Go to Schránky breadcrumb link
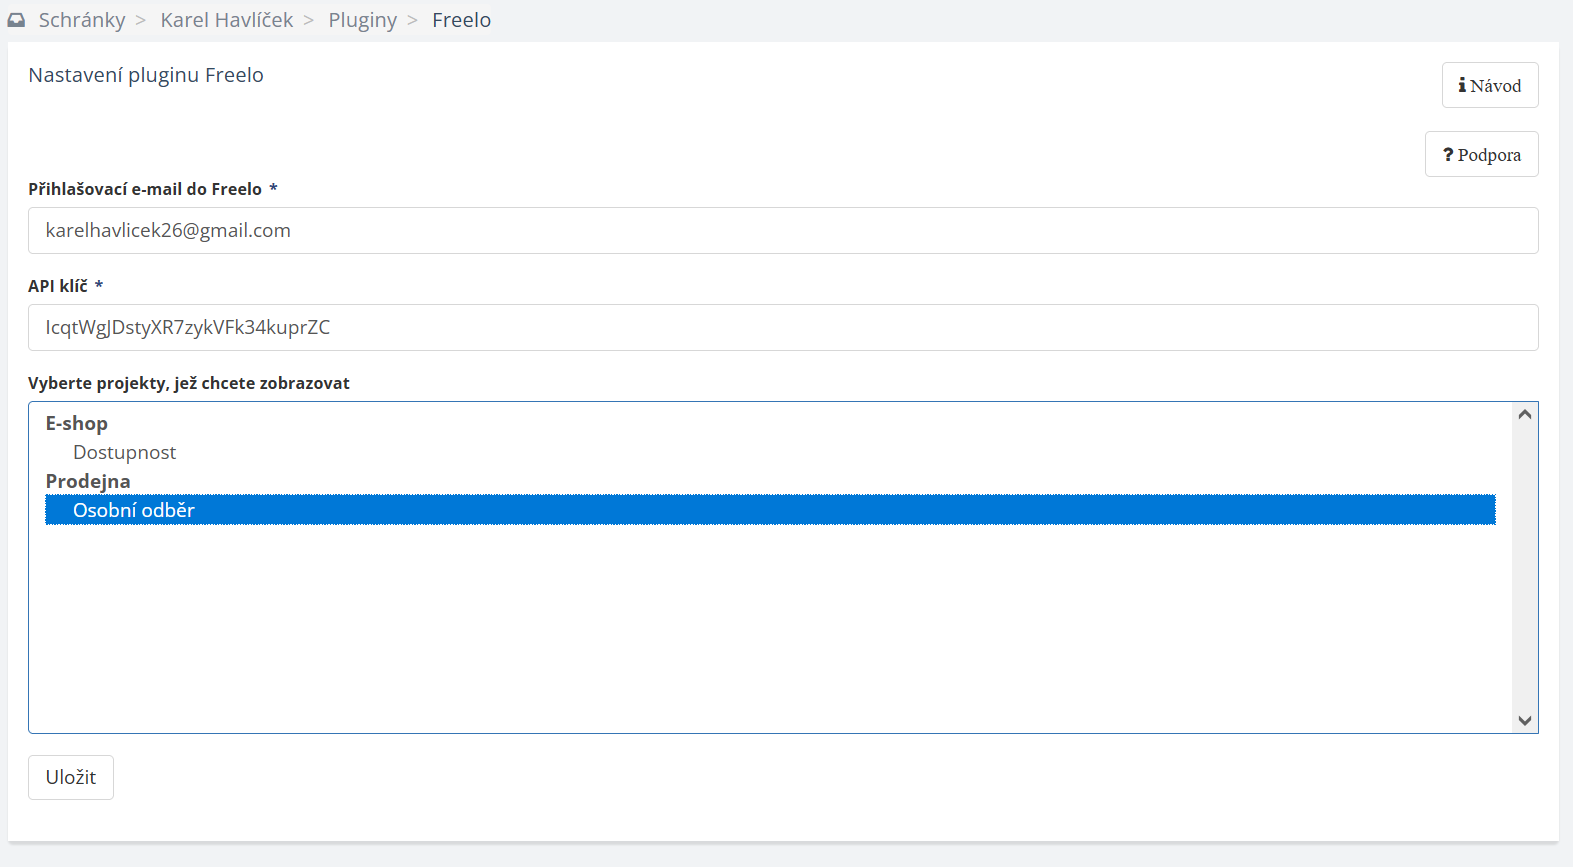Screen dimensions: 1573x867 82,20
